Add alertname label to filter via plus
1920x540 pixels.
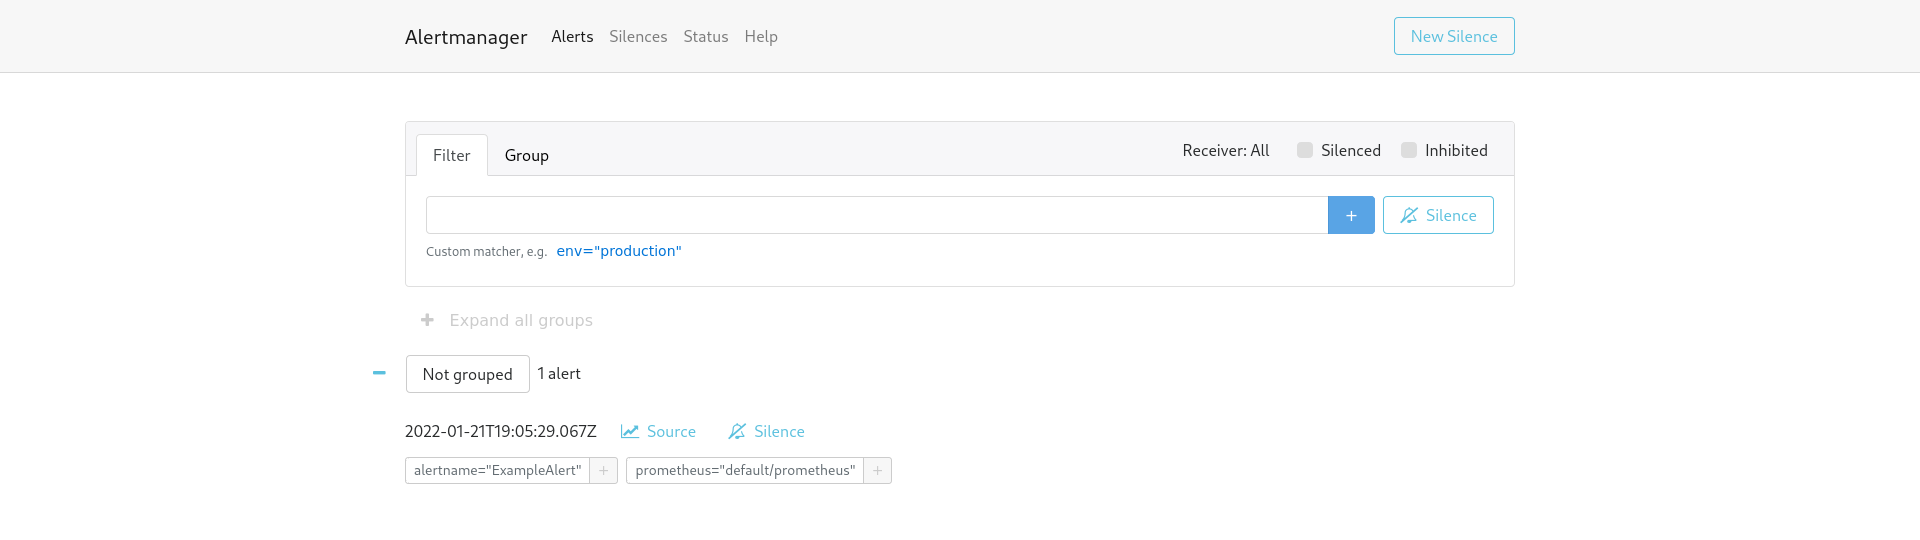(603, 470)
